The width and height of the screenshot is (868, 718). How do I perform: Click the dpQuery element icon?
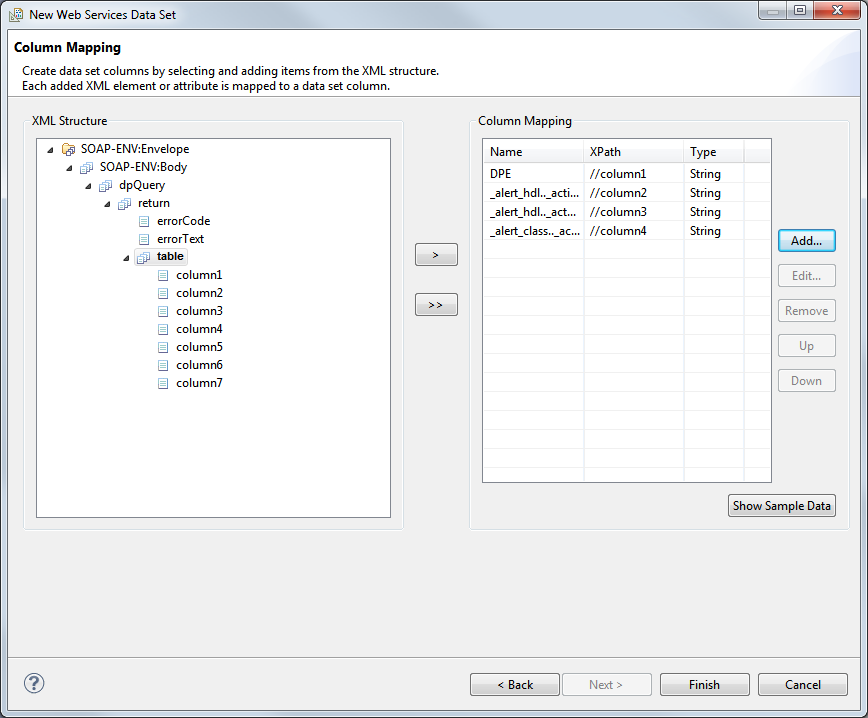point(106,185)
